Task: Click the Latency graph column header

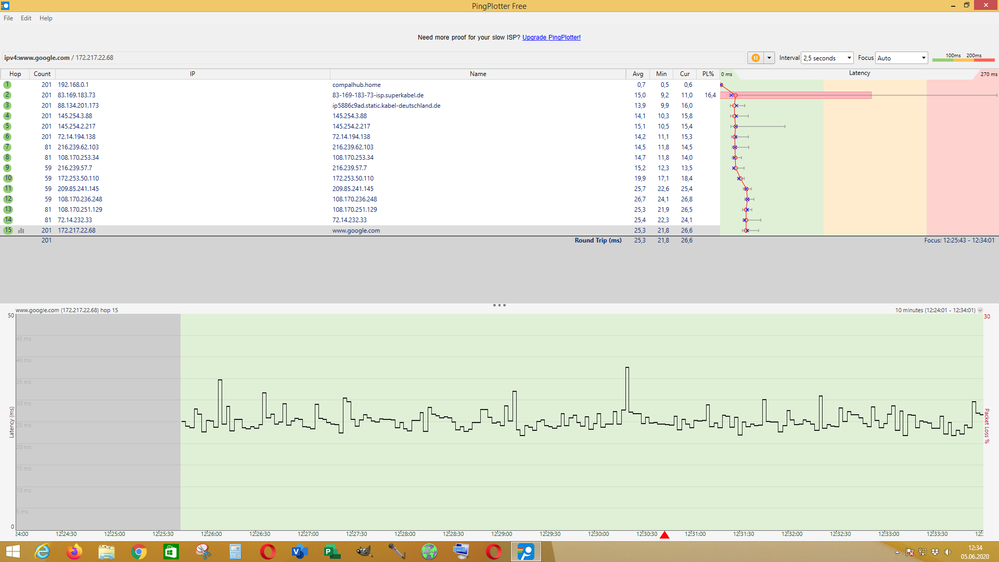Action: click(x=859, y=73)
